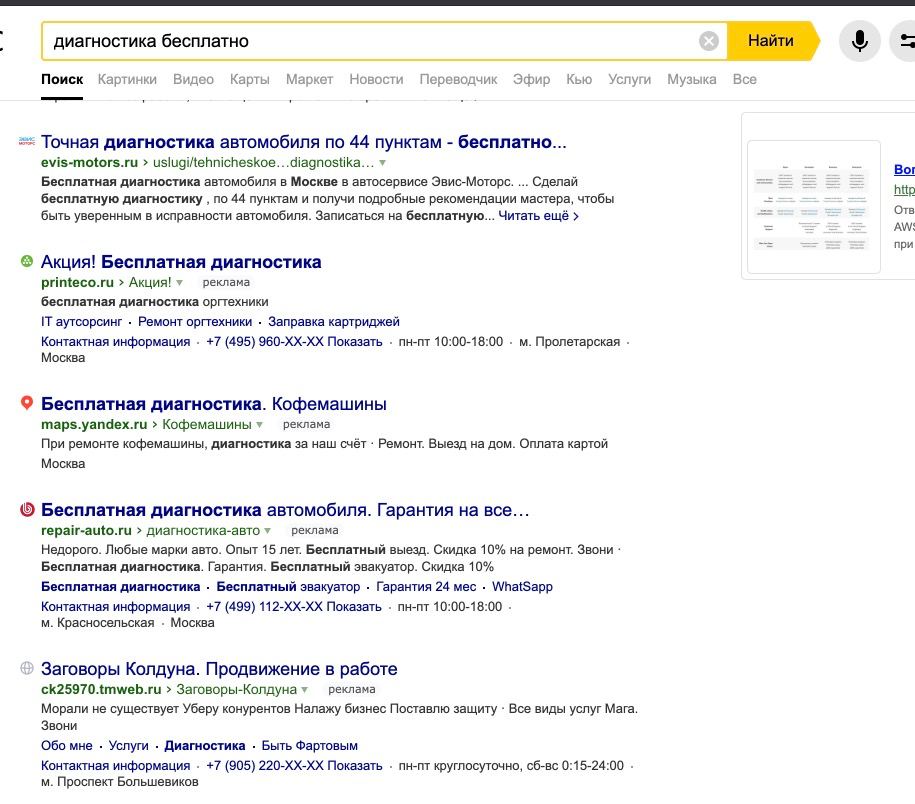Open the Бесплатный эвакуатор sitelink

288,586
